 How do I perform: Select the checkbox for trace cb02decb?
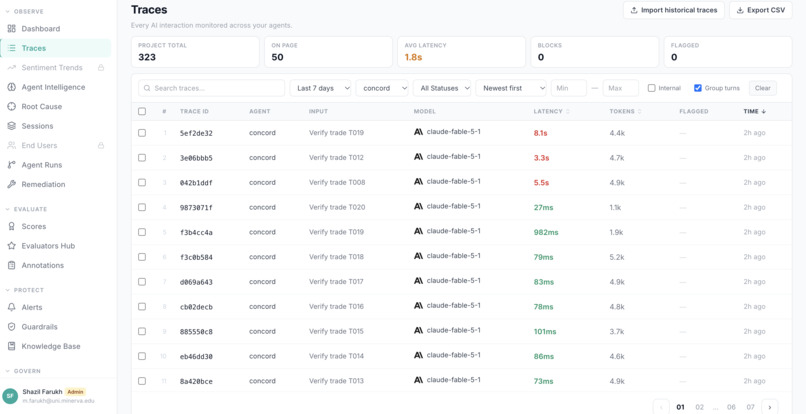tap(142, 307)
